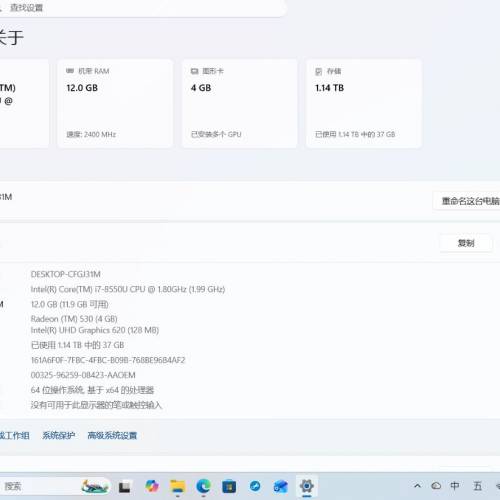Click the 速度: 2400 MHz text
The image size is (500, 500).
(91, 134)
